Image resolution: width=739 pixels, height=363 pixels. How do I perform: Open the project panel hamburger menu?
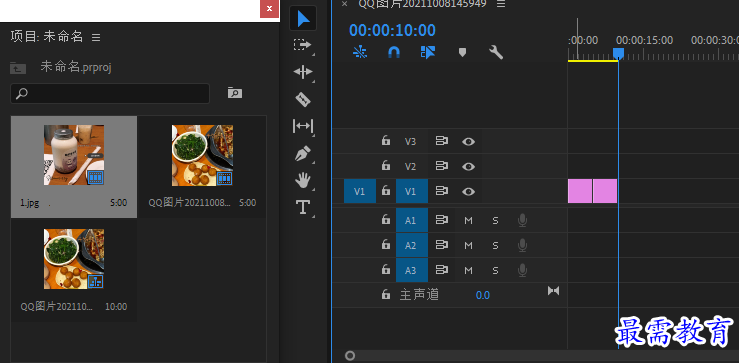96,37
